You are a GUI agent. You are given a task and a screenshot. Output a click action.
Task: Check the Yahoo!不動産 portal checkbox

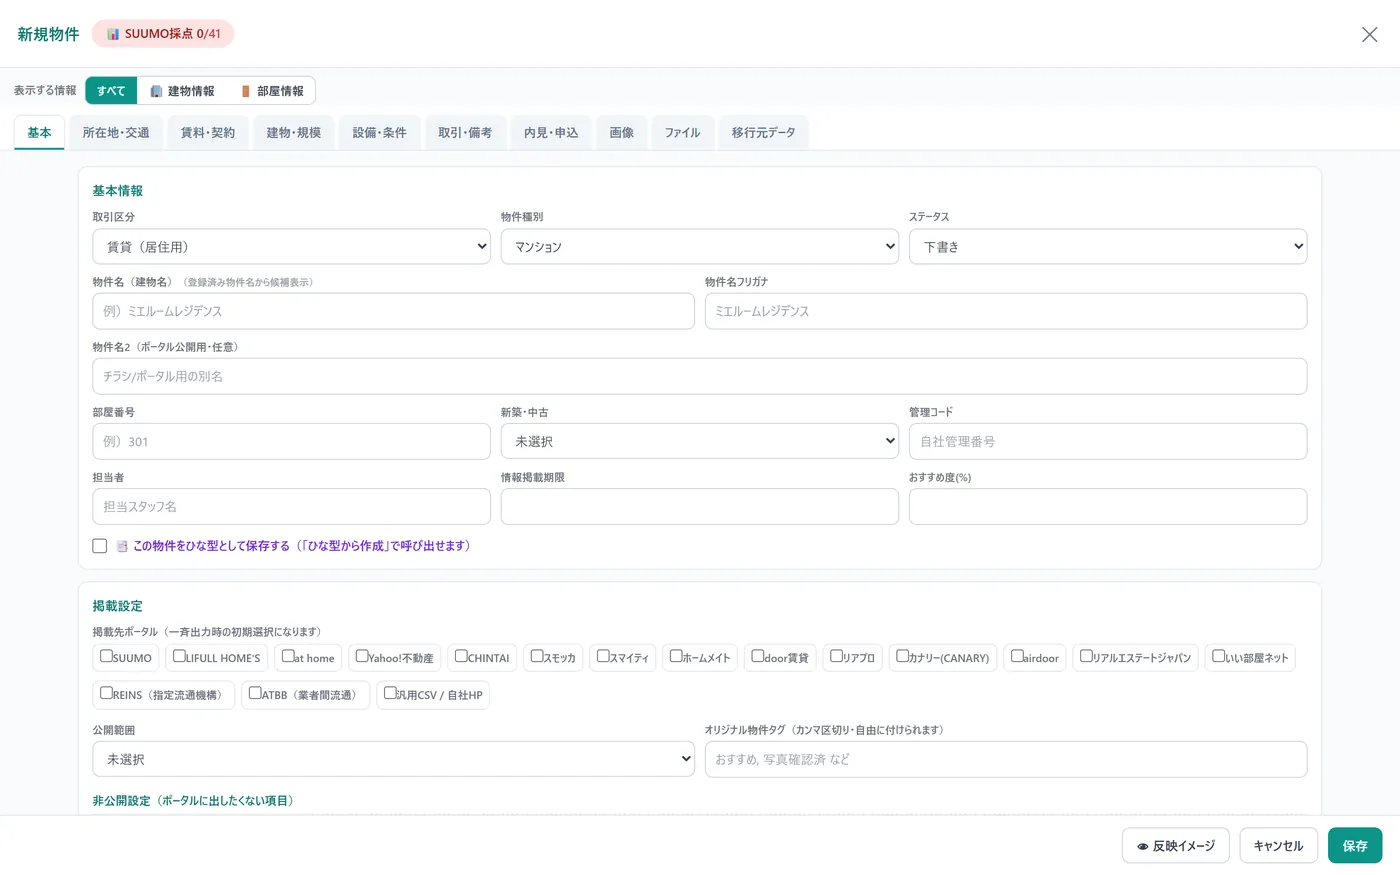point(362,656)
